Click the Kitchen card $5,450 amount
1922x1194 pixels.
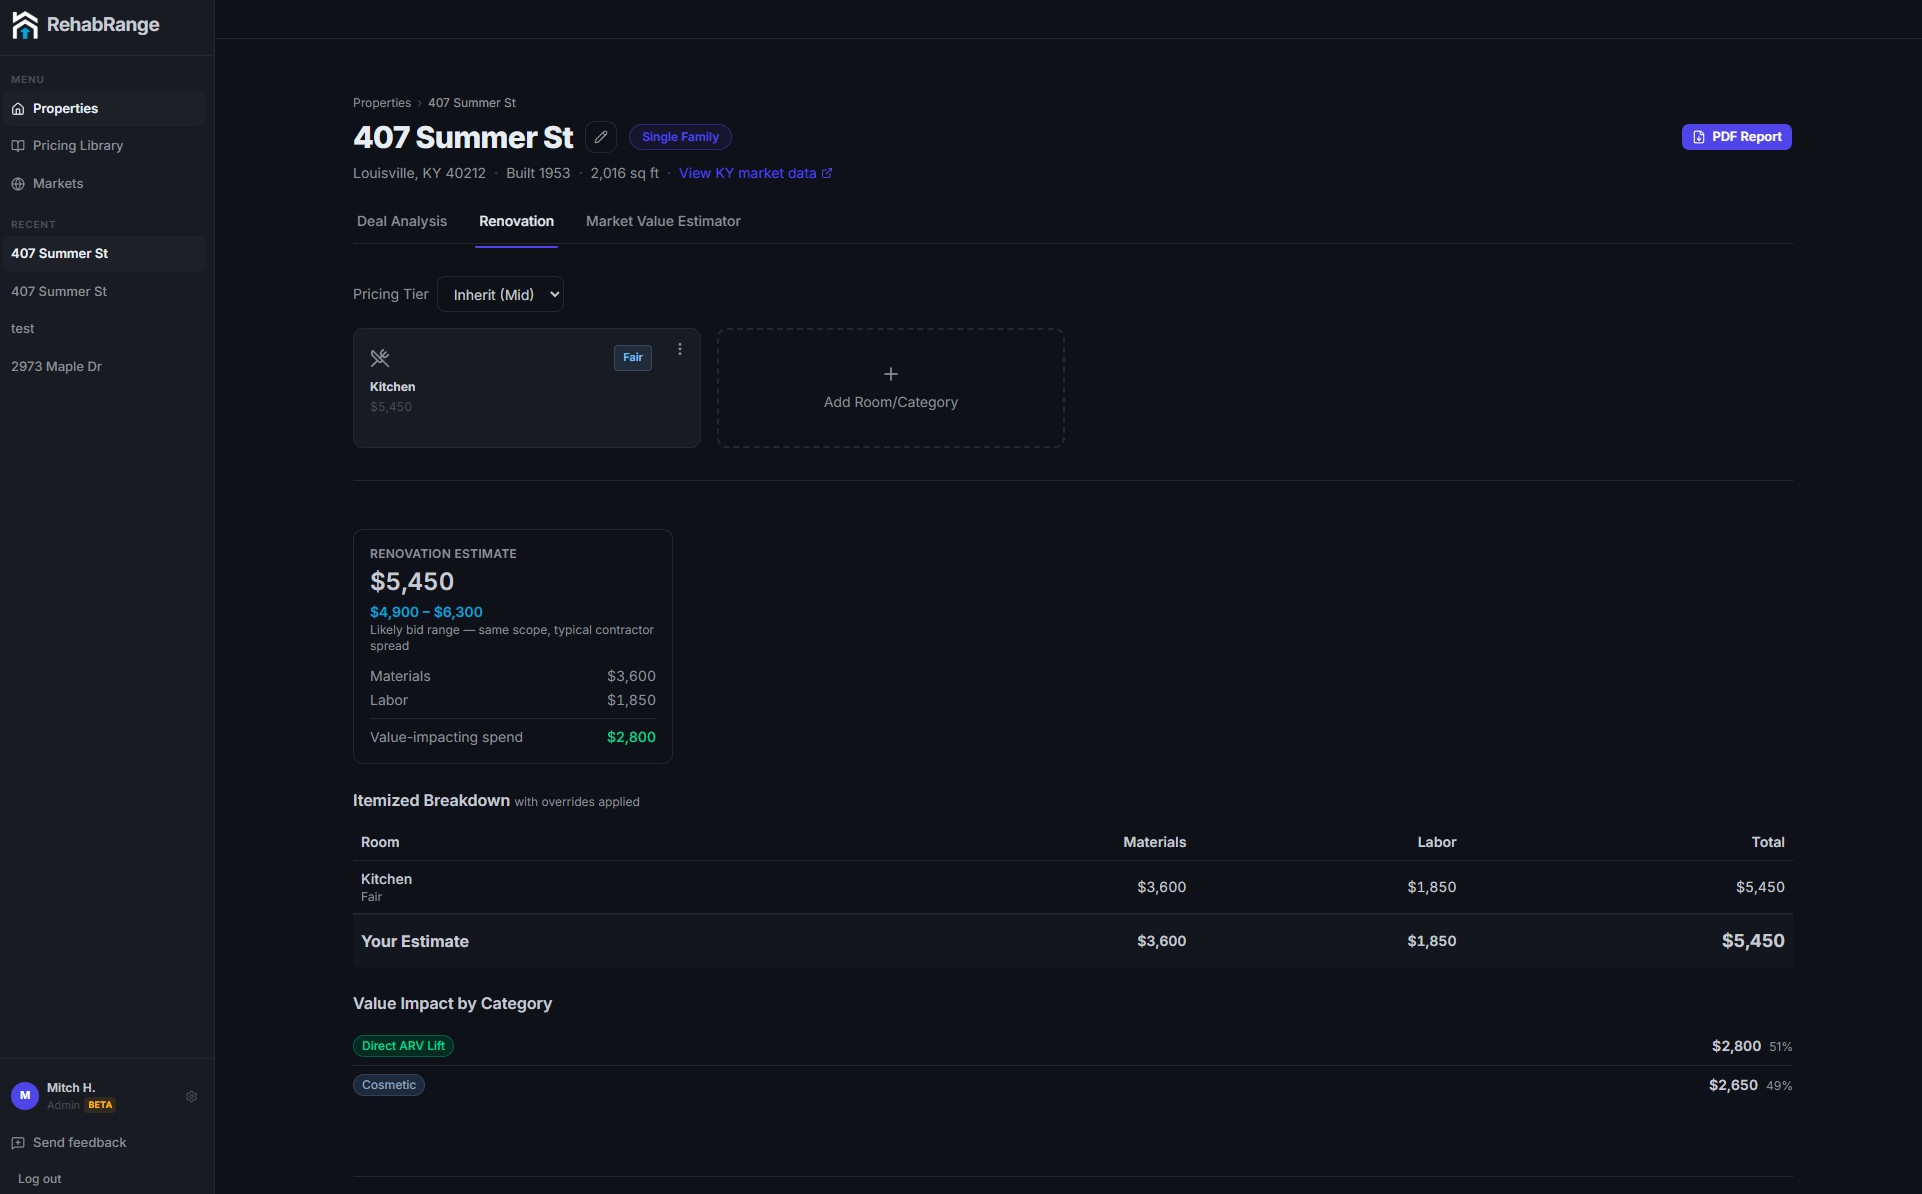(x=391, y=407)
